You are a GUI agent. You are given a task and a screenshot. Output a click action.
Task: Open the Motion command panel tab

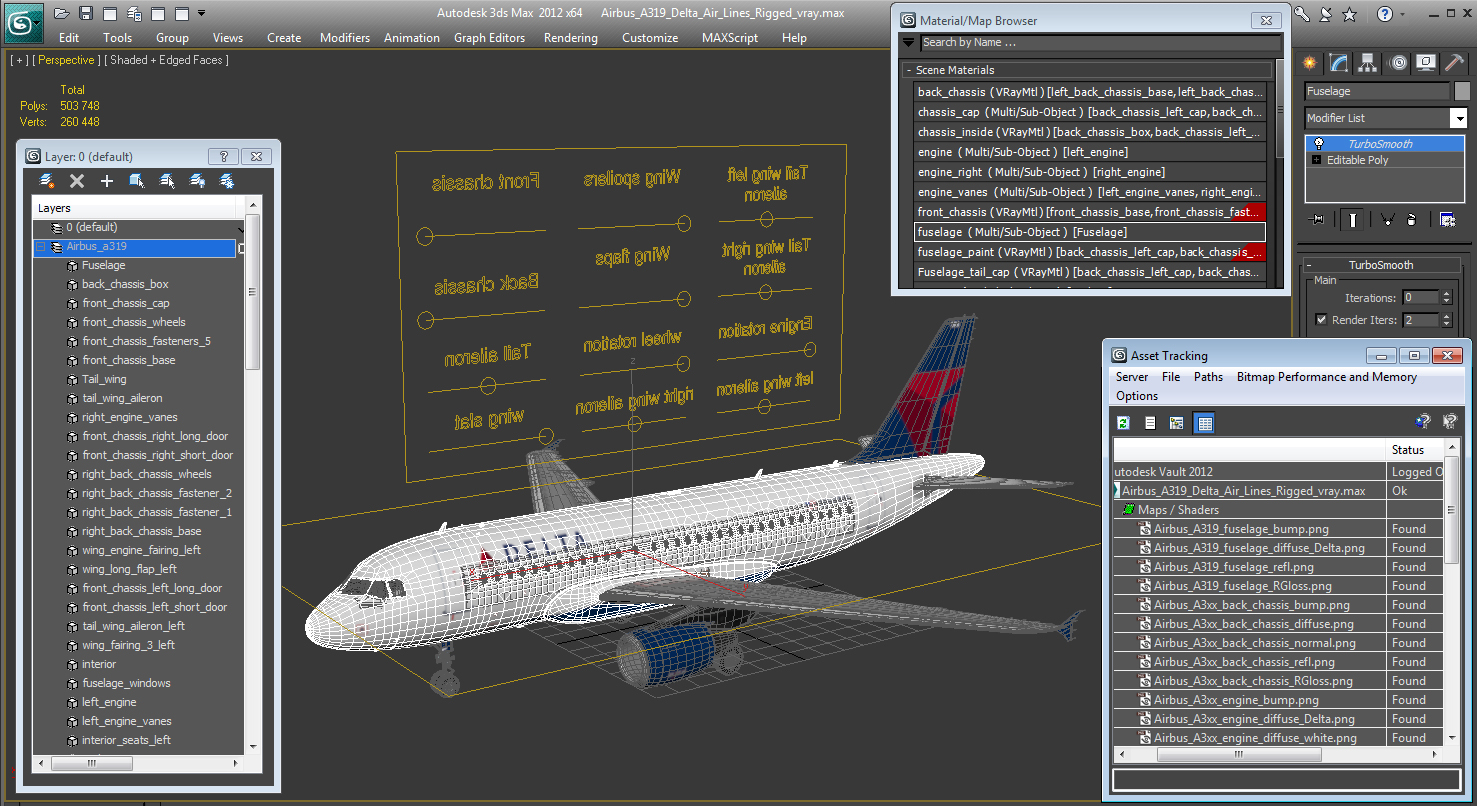click(x=1398, y=63)
